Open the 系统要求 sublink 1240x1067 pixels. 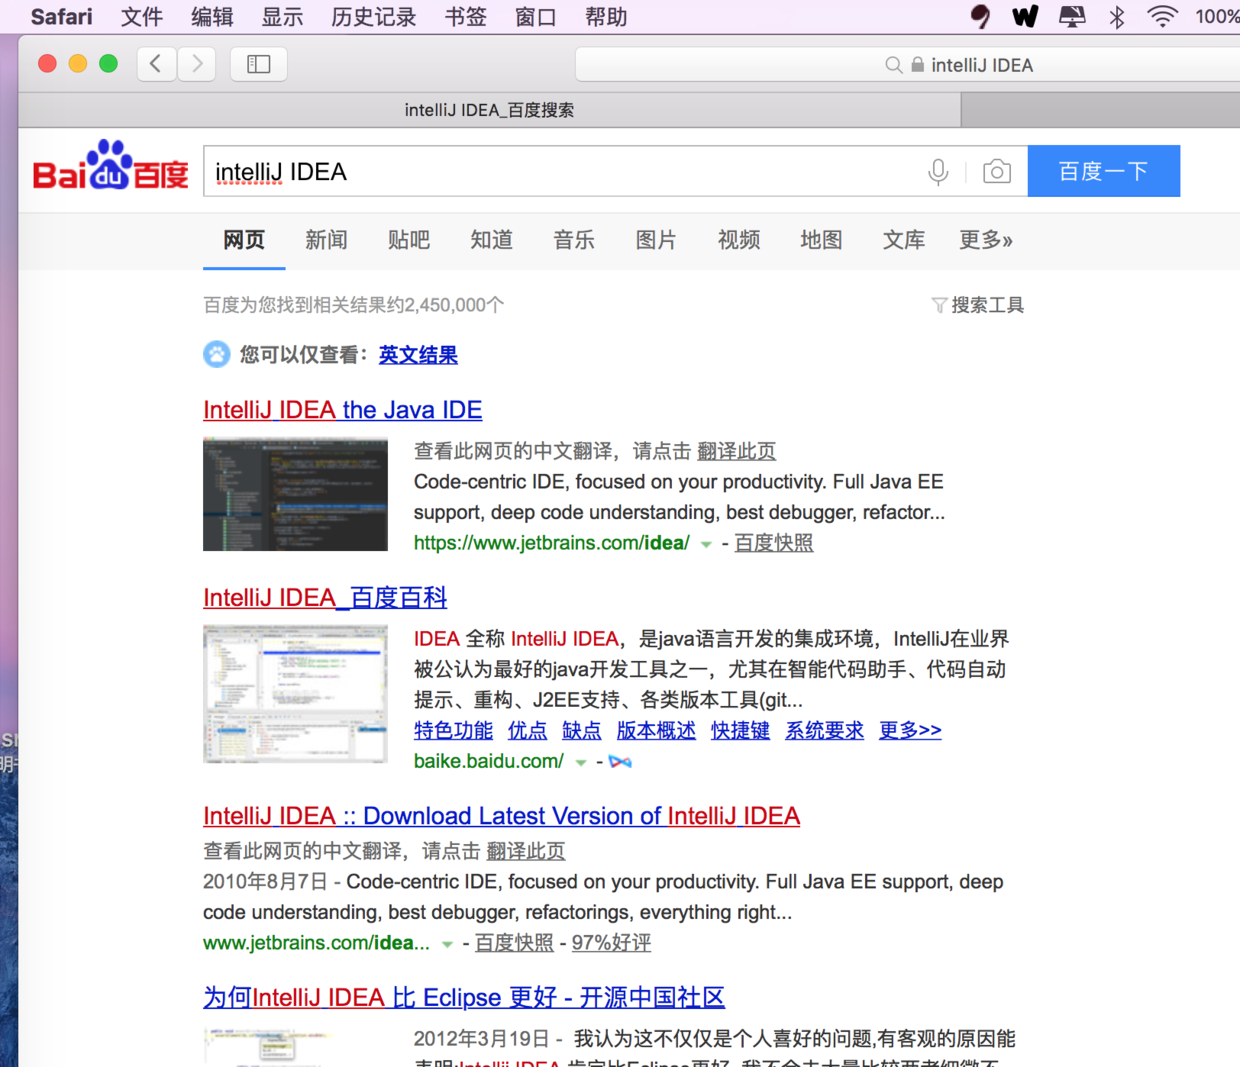point(824,731)
